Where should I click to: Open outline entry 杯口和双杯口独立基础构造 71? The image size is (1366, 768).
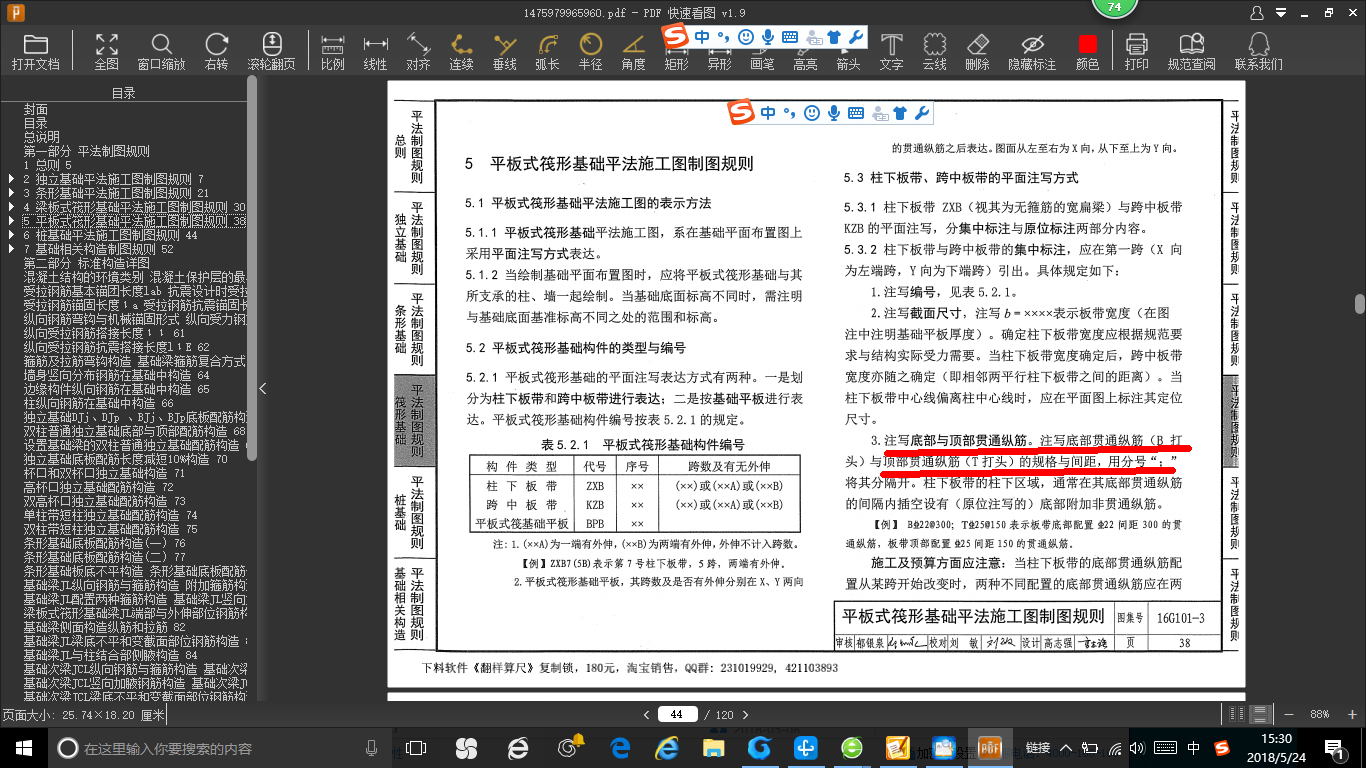(x=104, y=473)
